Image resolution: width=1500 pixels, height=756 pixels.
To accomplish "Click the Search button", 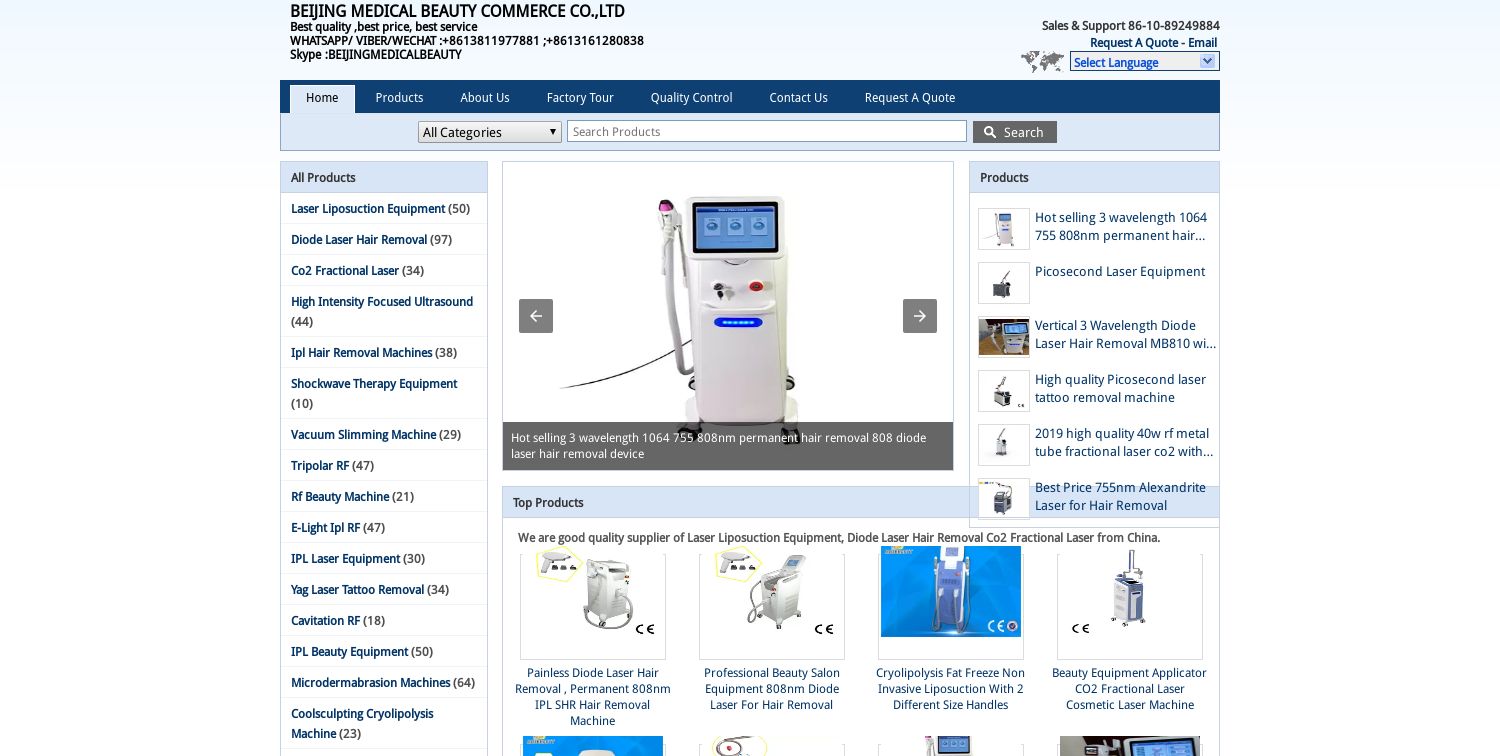I will [1015, 131].
